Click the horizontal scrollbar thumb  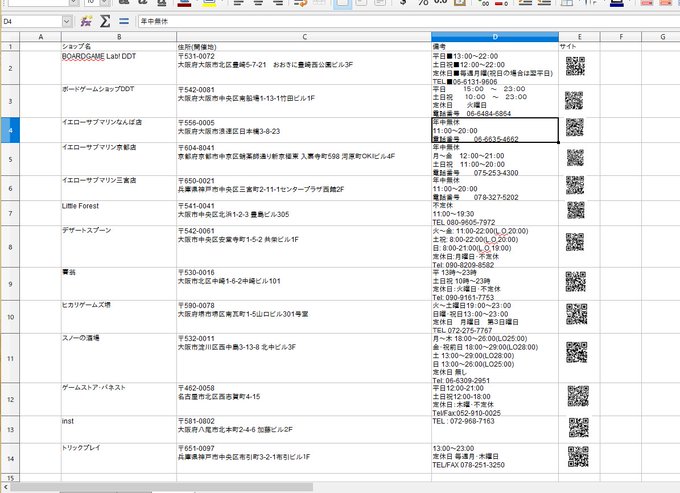pyautogui.click(x=161, y=487)
